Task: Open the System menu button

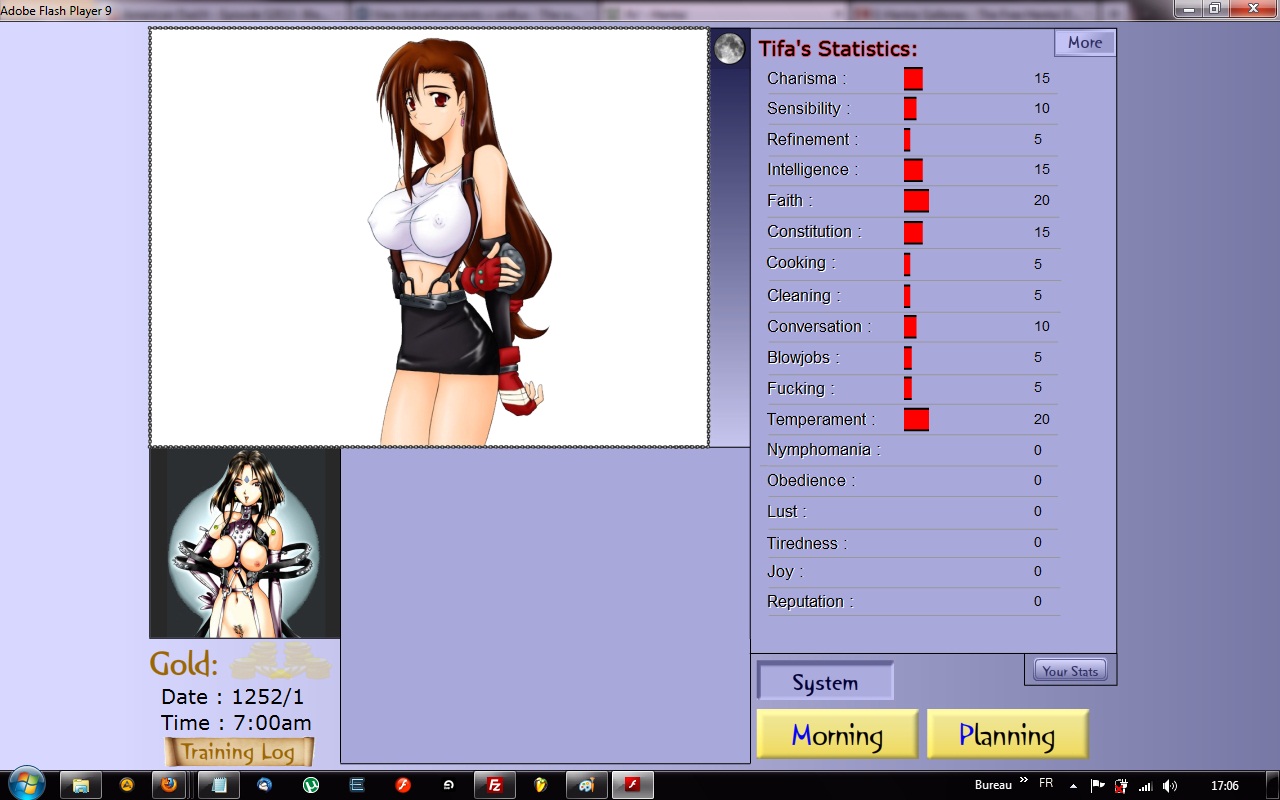Action: click(825, 682)
